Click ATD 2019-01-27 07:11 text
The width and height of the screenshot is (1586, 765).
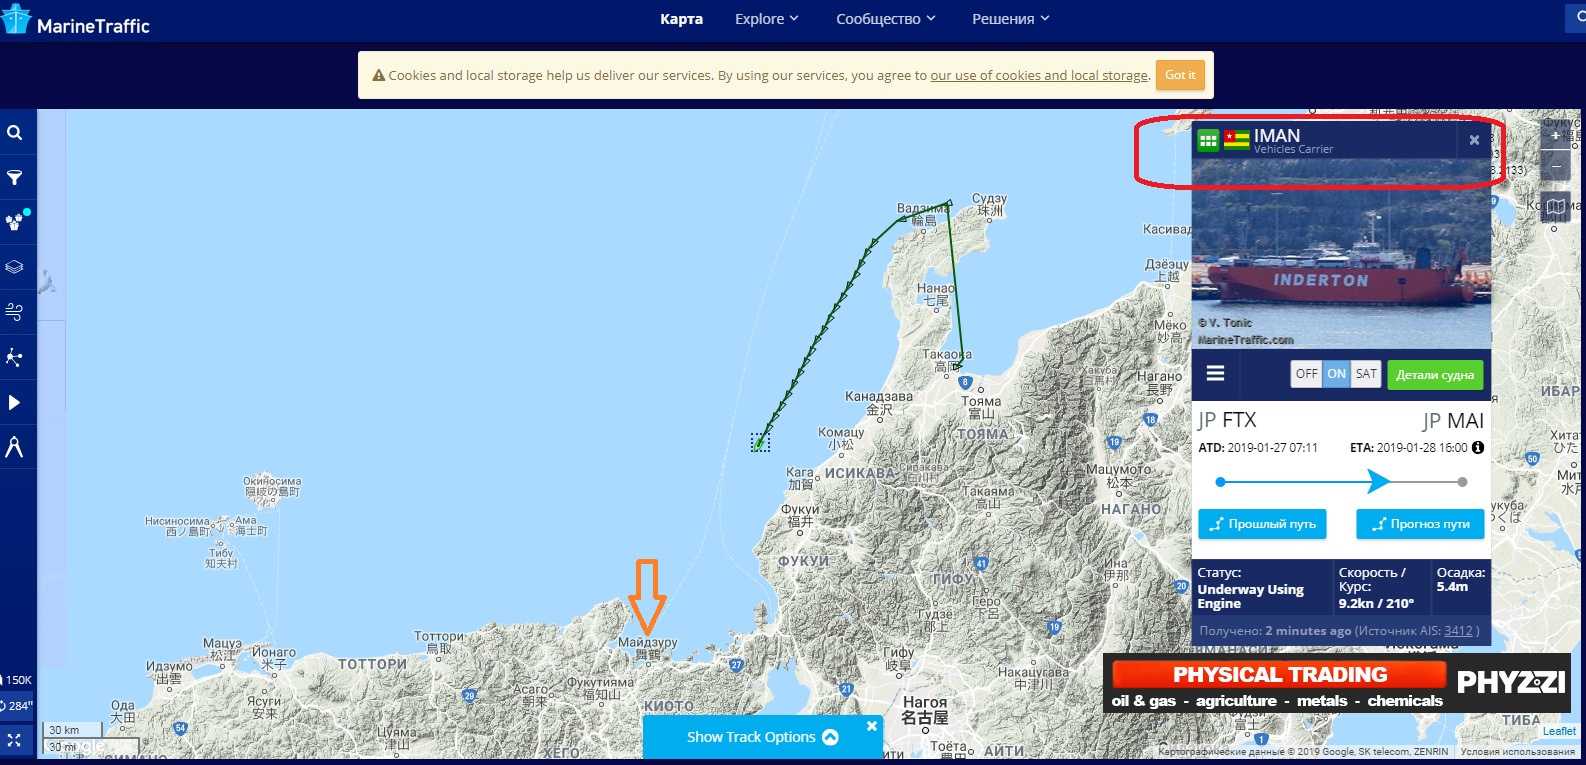1258,448
